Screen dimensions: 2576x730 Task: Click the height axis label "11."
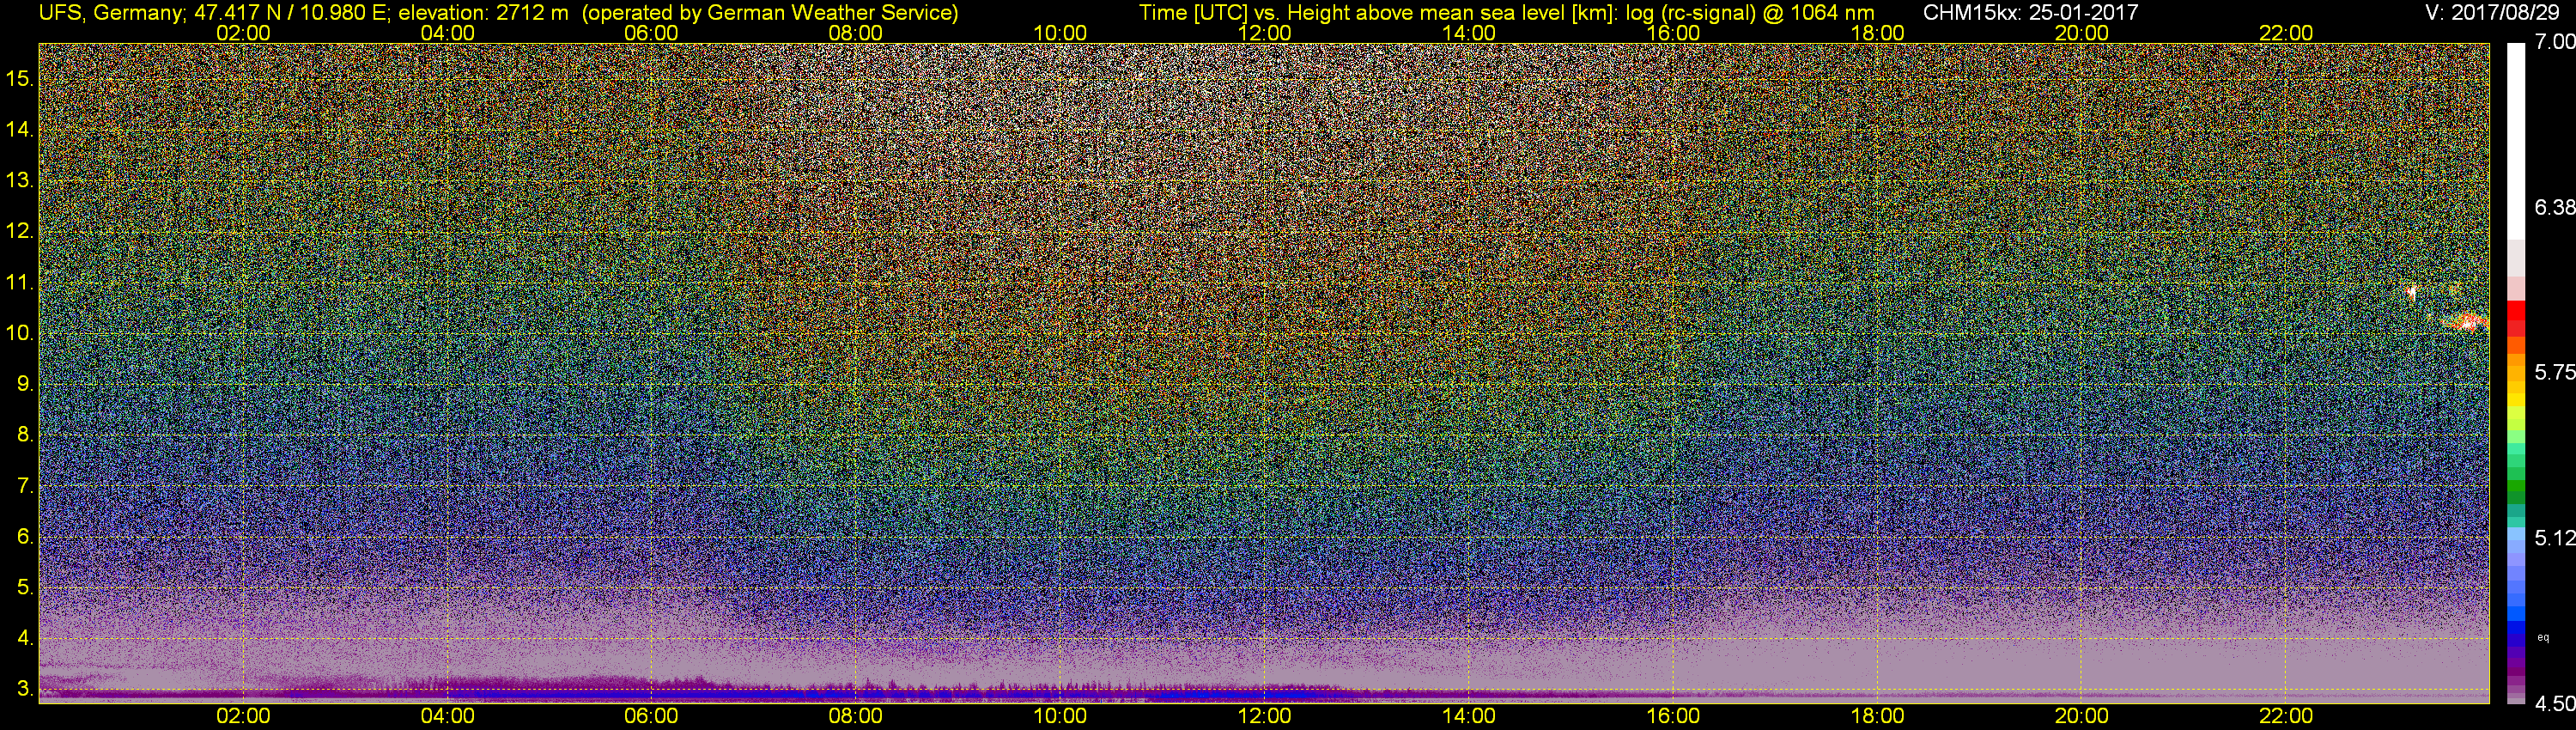20,283
